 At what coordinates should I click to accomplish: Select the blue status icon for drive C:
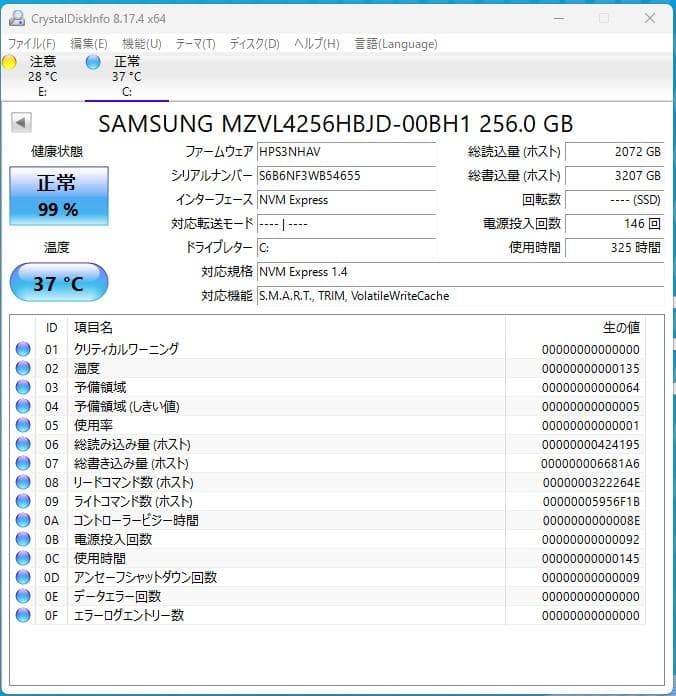93,62
